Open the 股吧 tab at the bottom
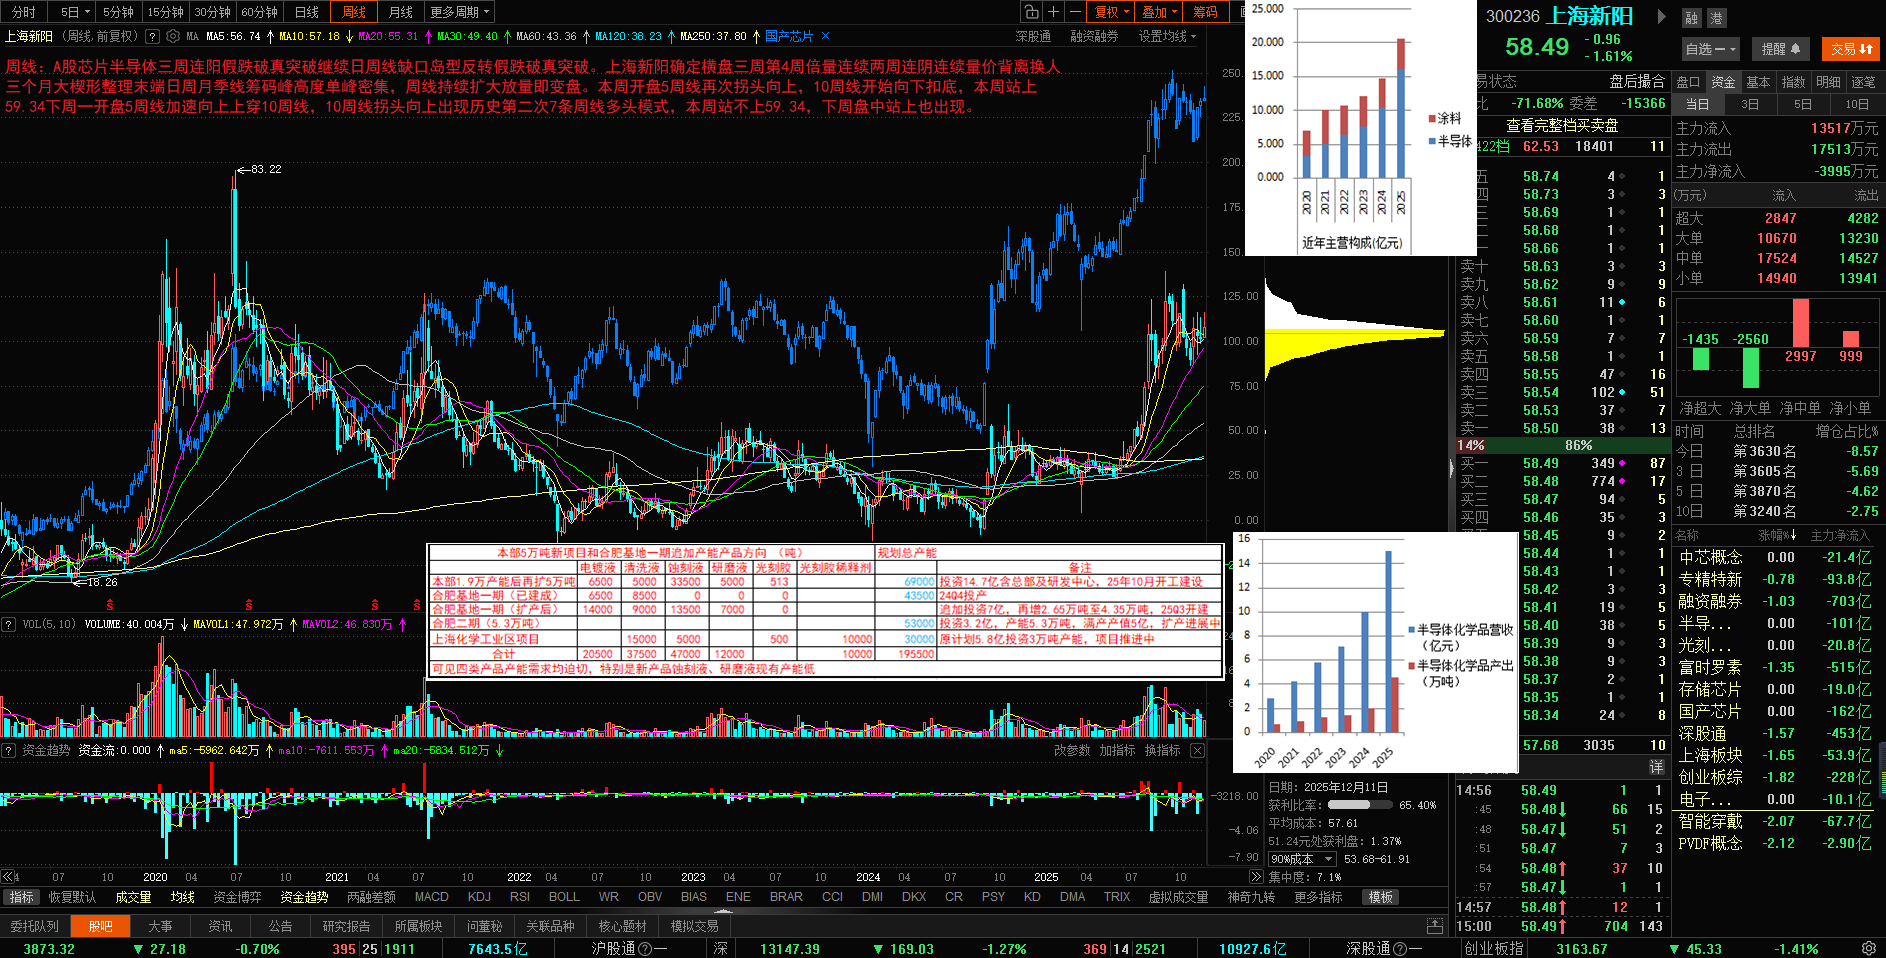This screenshot has height=958, width=1886. 100,926
